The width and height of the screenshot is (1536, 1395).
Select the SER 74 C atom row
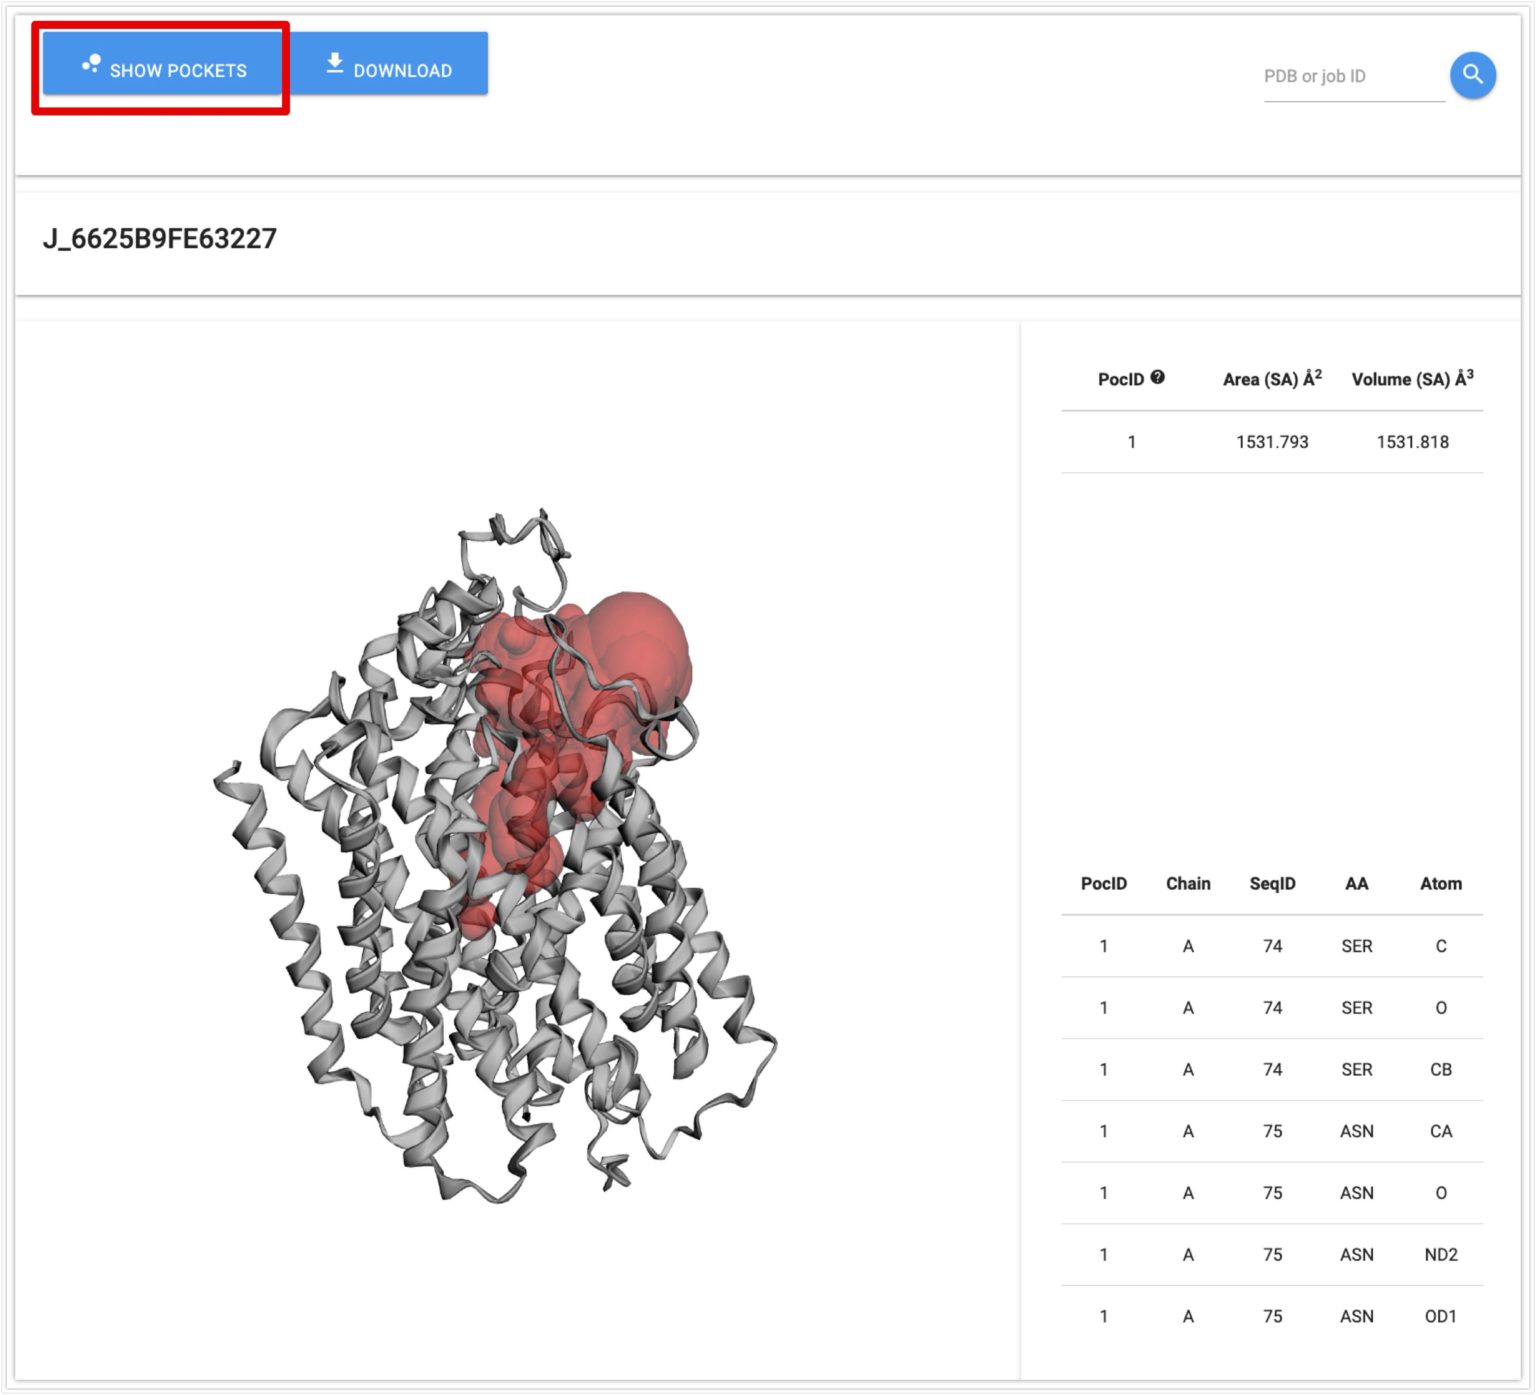click(1270, 946)
